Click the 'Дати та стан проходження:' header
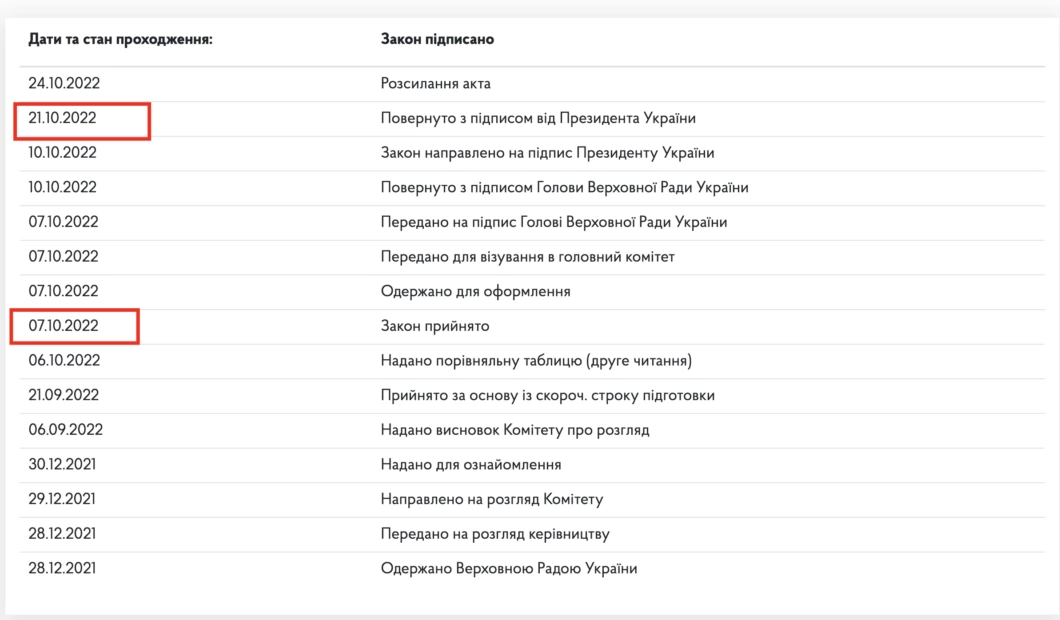This screenshot has height=620, width=1060. (x=120, y=40)
